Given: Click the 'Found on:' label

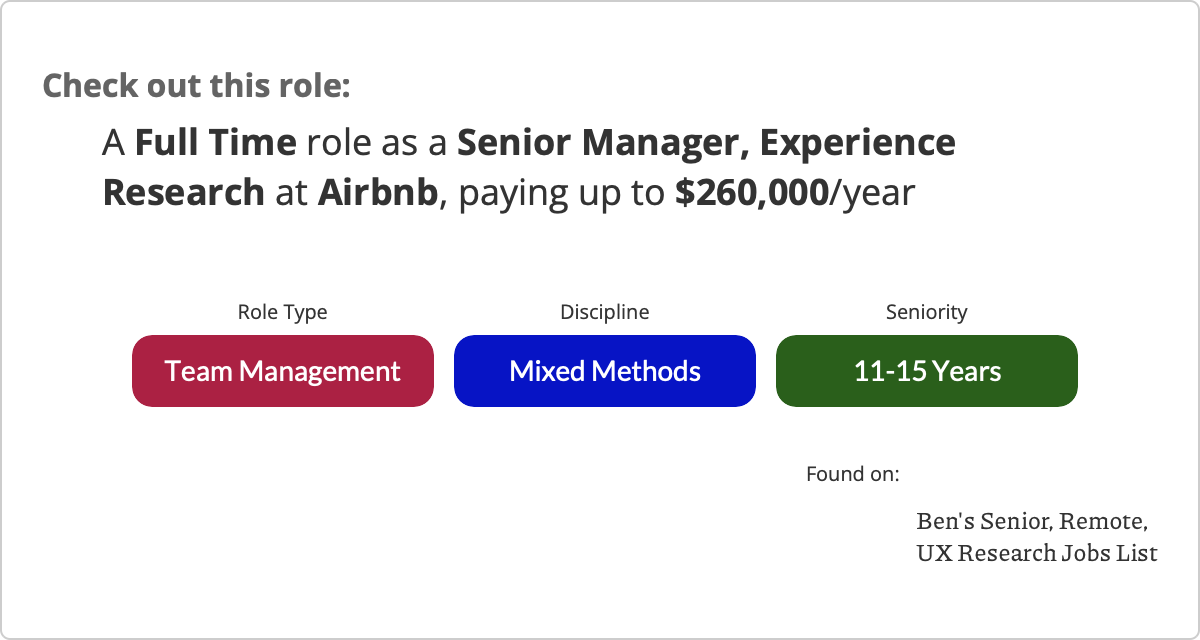Looking at the screenshot, I should click(853, 473).
